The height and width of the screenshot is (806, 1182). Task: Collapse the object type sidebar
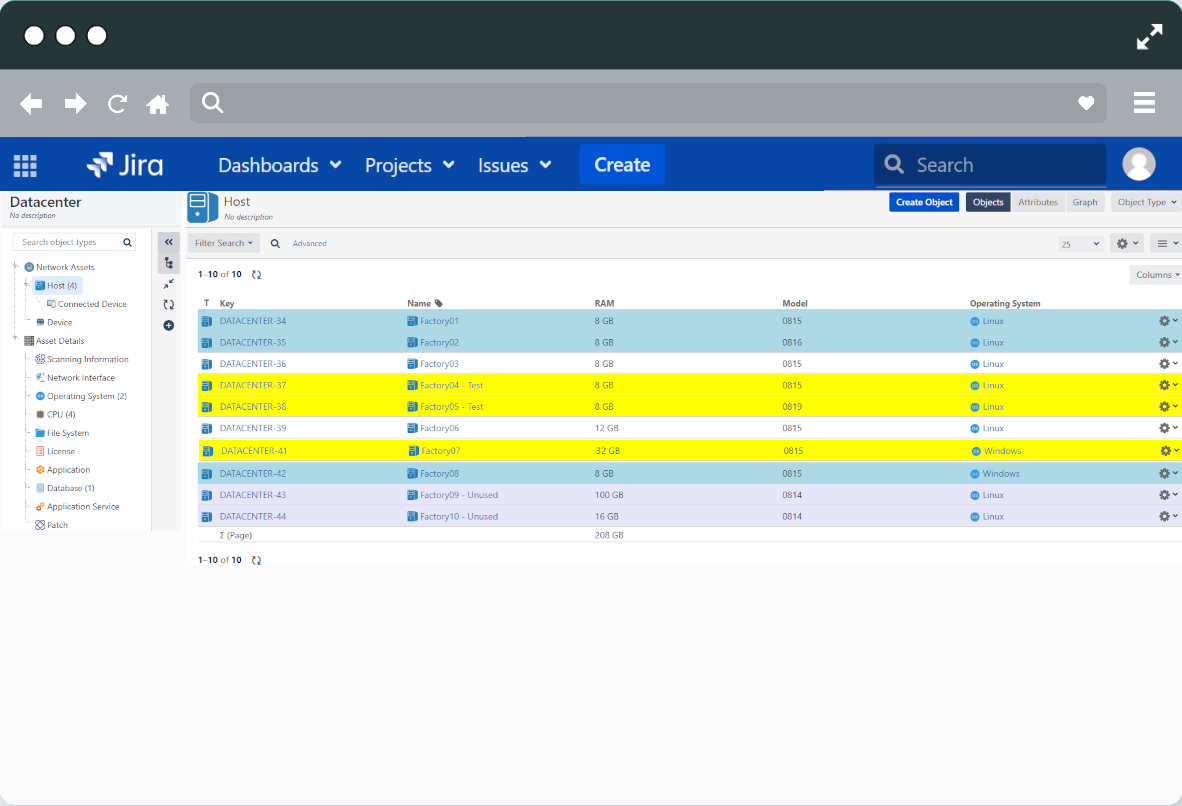coord(169,242)
